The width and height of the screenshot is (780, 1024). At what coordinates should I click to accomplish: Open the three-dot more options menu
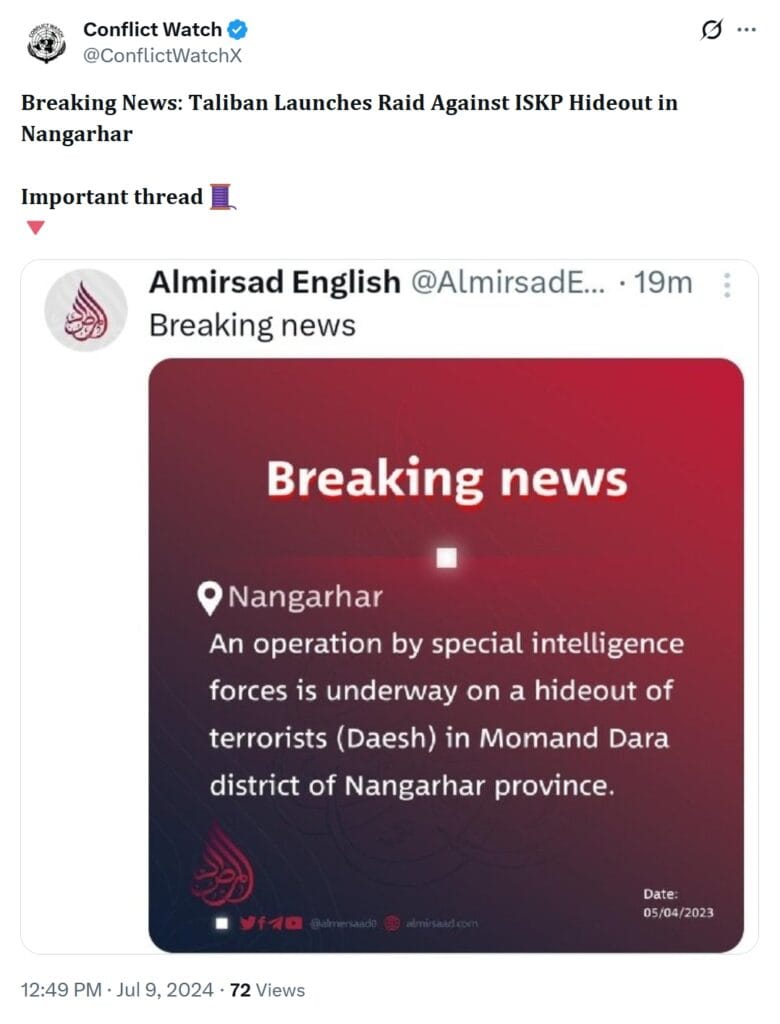746,30
